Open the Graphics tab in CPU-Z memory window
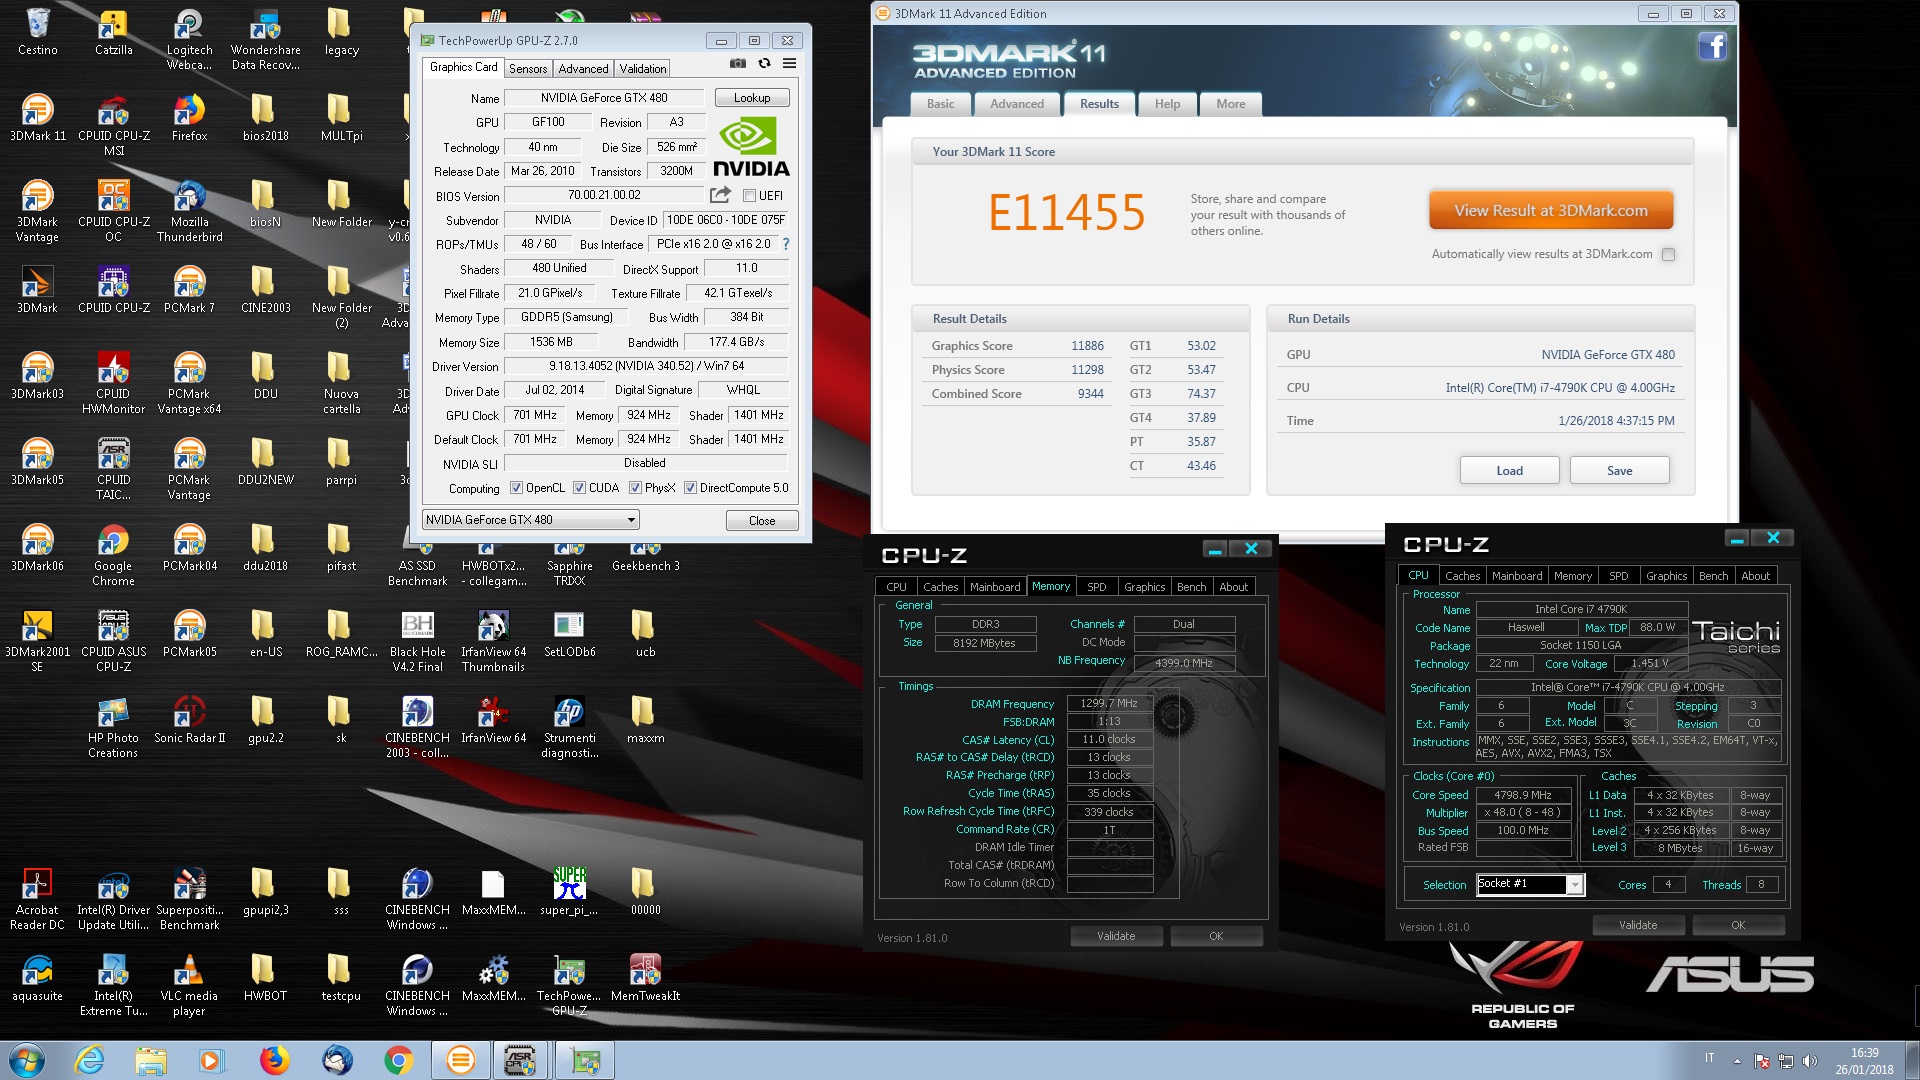 (1144, 587)
